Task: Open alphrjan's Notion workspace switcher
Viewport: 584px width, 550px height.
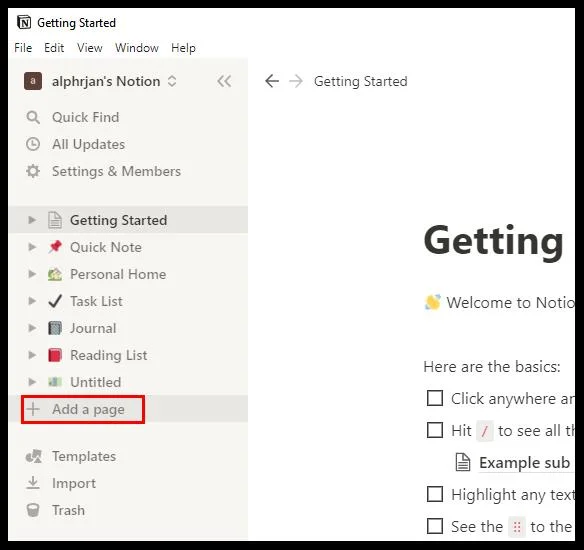Action: (x=100, y=81)
